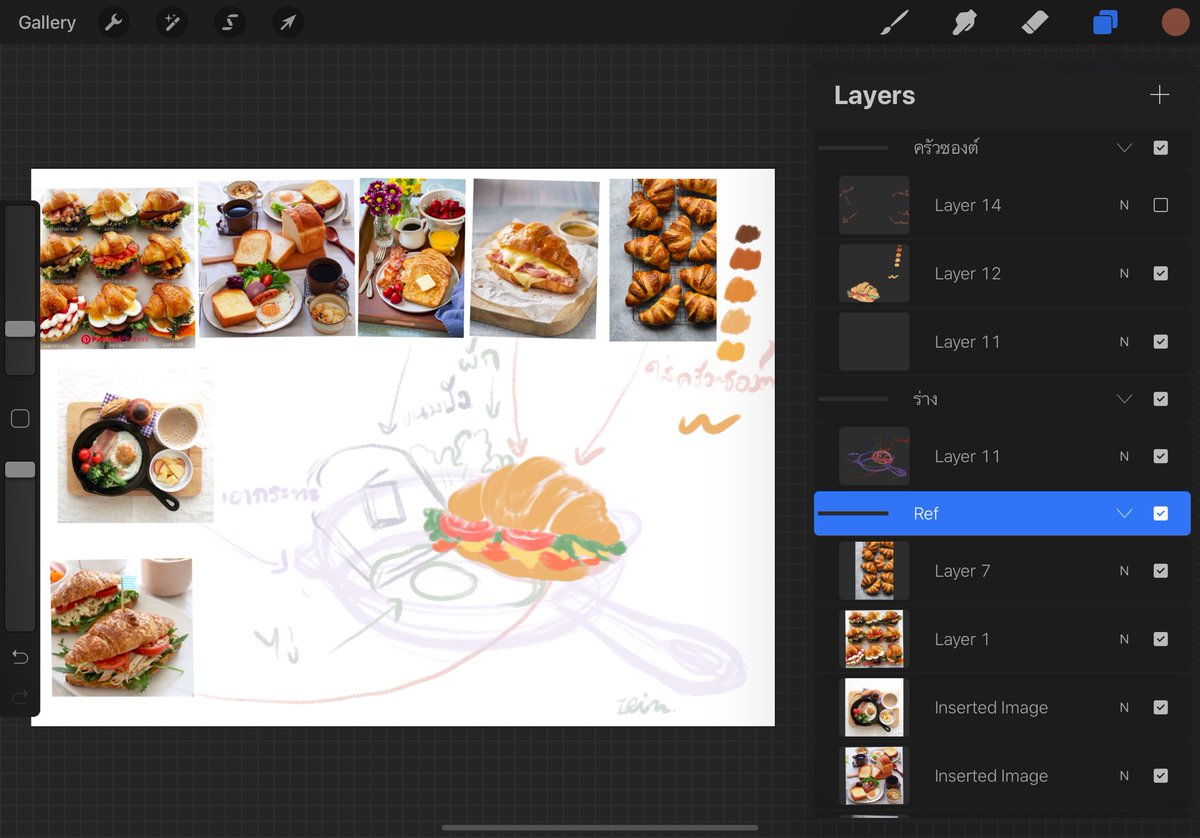
Task: Activate the Transform arrow tool
Action: pyautogui.click(x=288, y=22)
